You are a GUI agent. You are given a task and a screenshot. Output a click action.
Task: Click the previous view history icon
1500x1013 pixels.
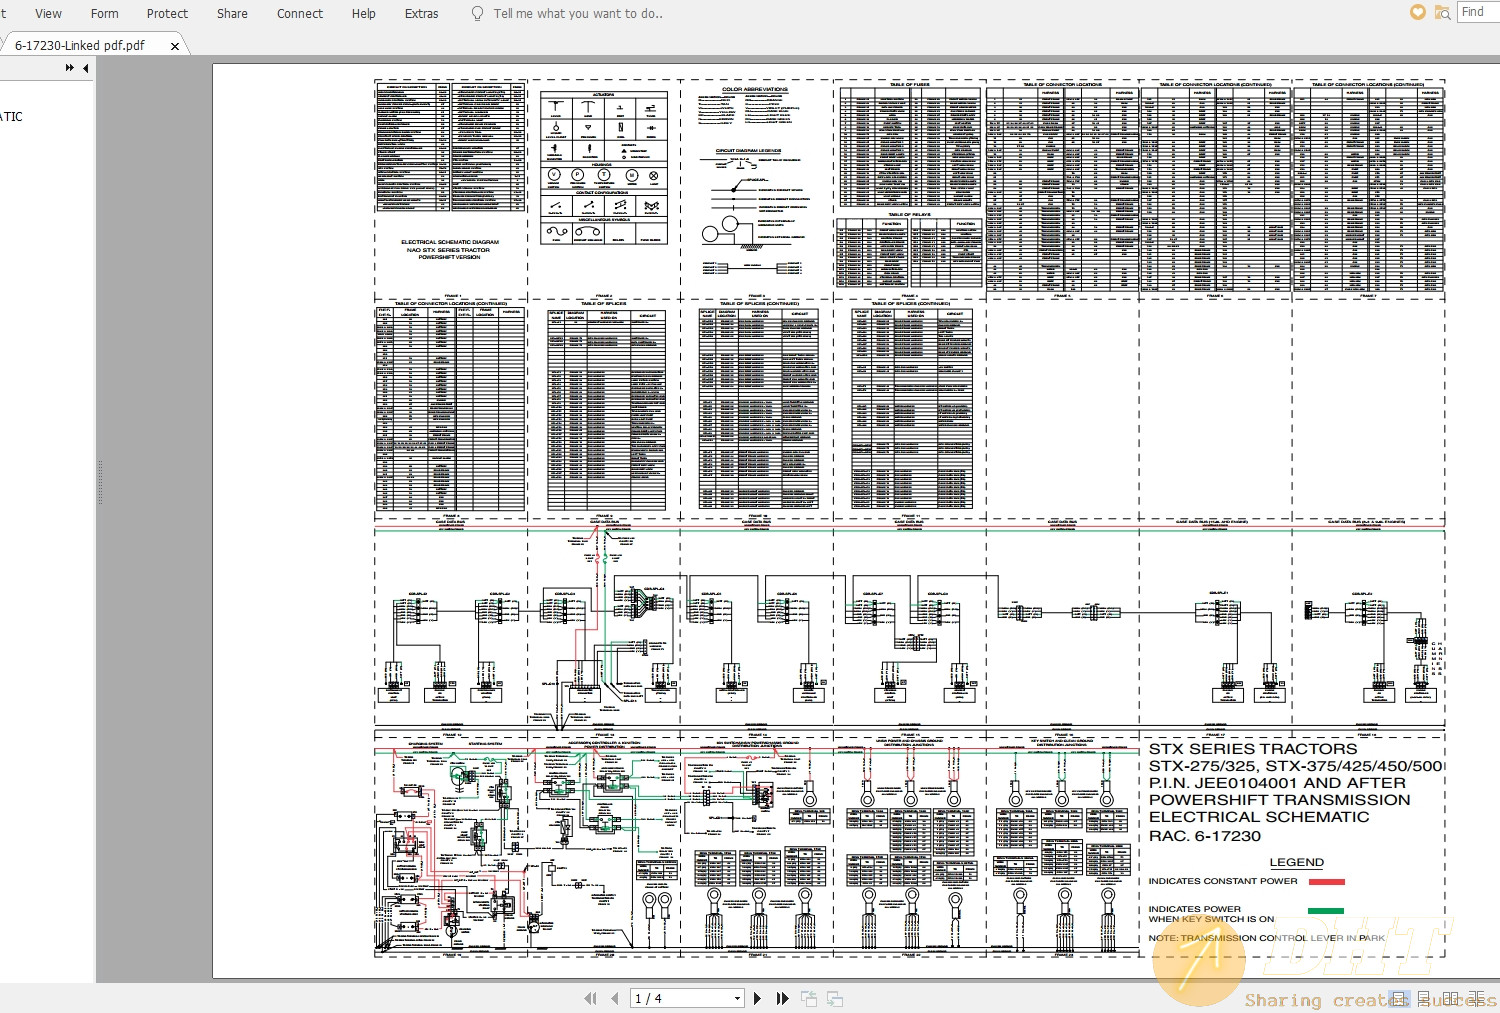(809, 998)
